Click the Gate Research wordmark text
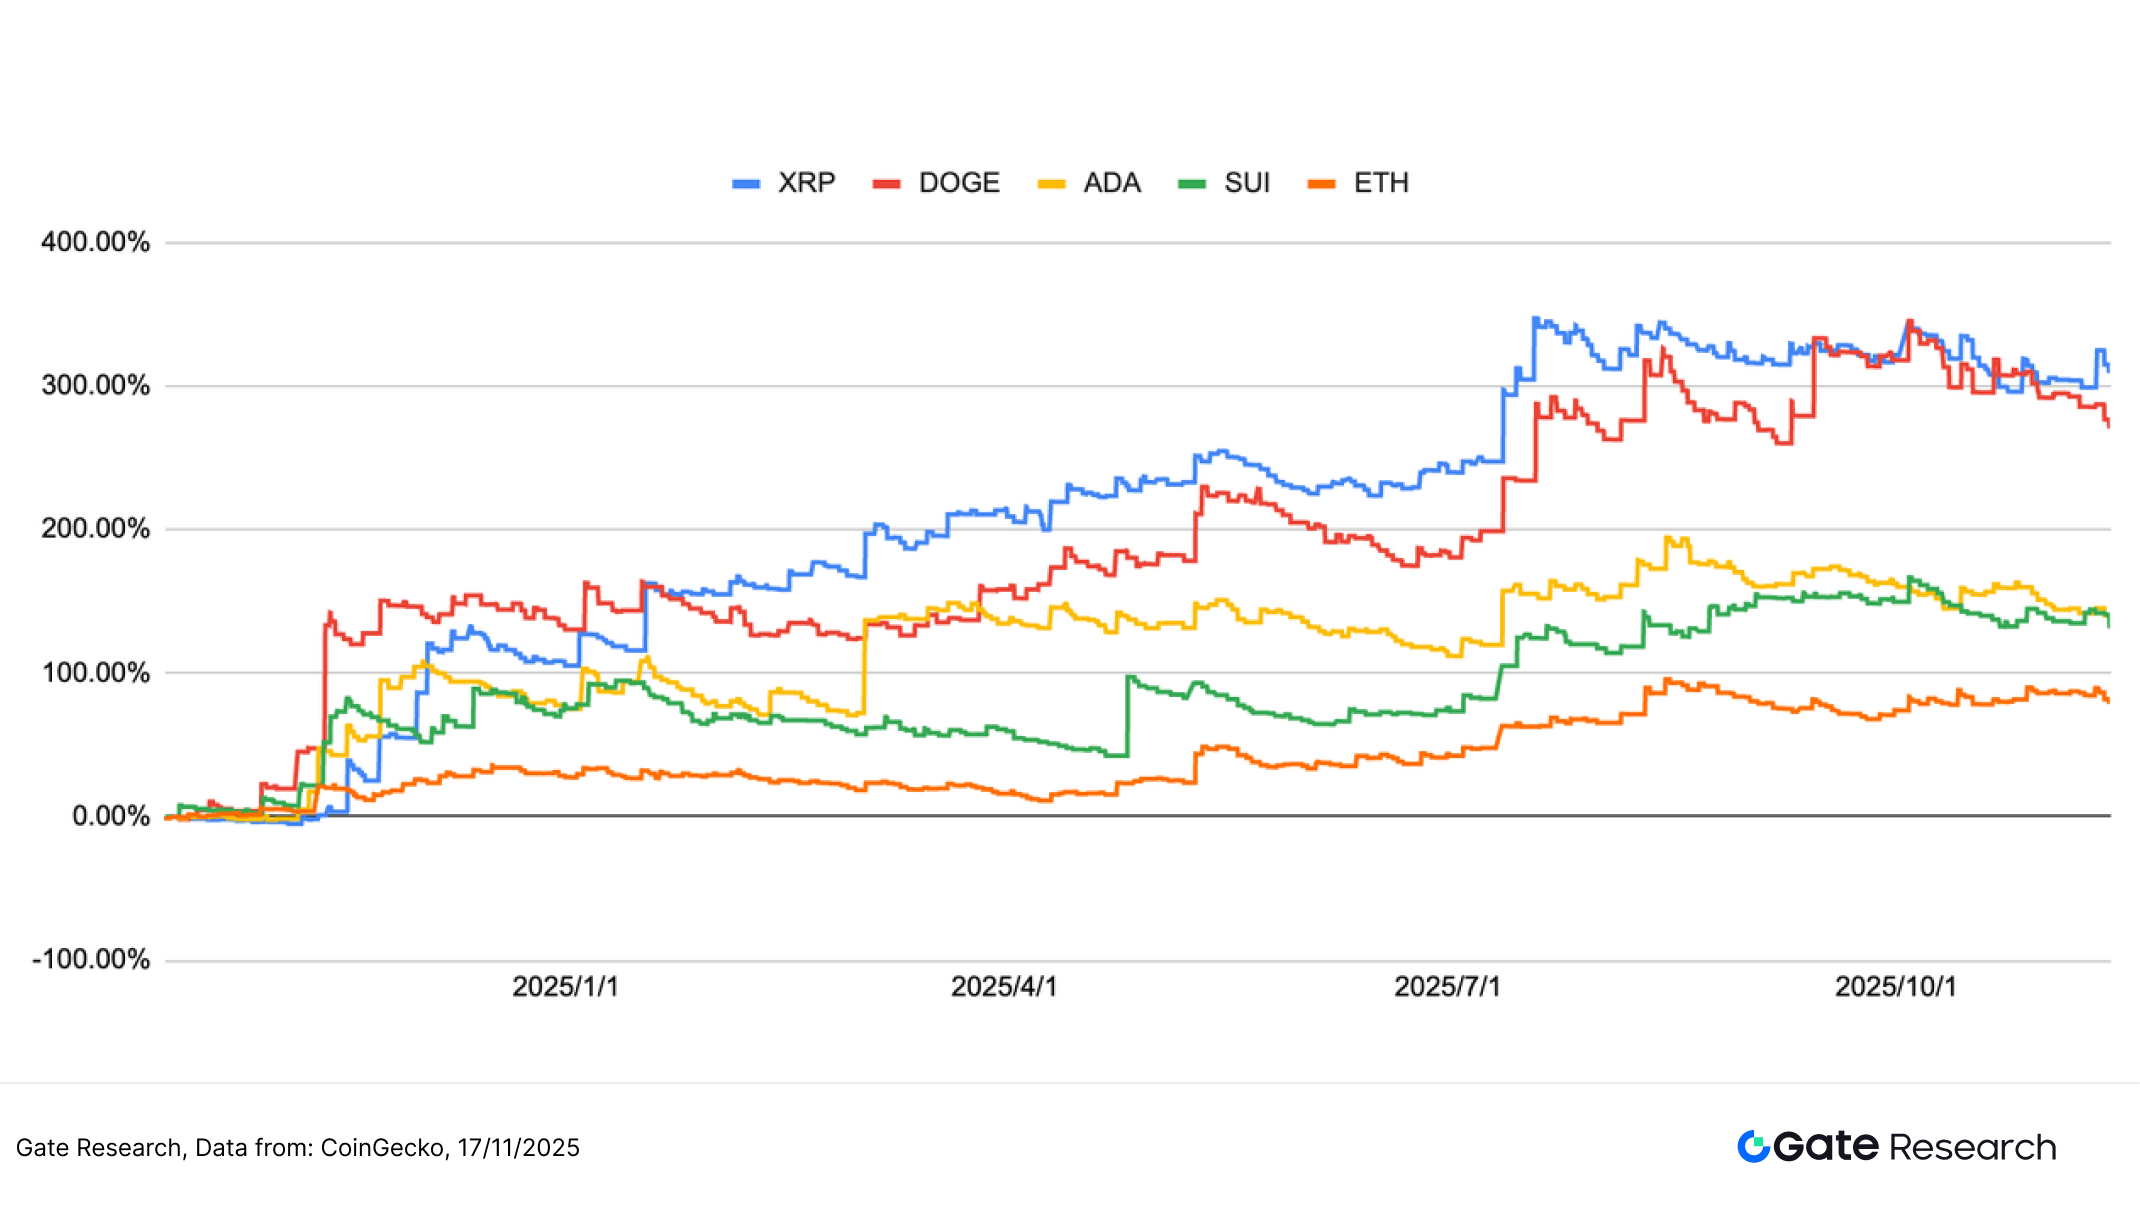 click(x=1915, y=1147)
